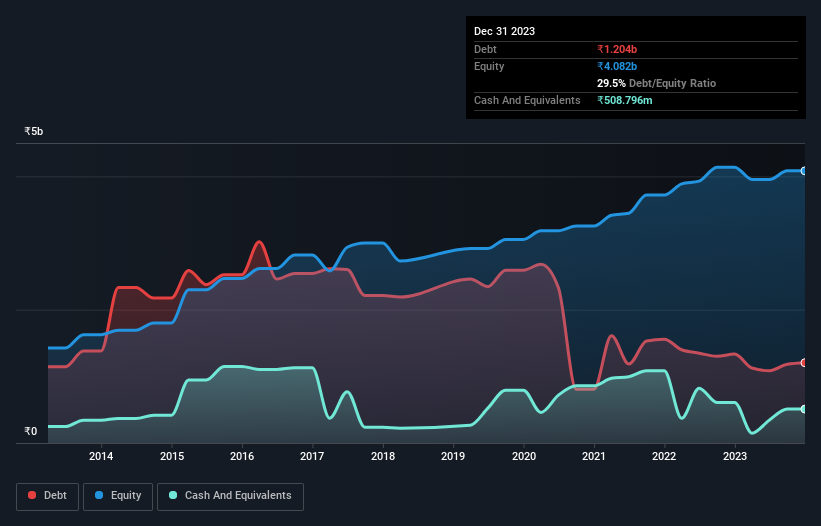Viewport: 821px width, 526px height.
Task: Click the 2019 x-axis label
Action: 453,456
